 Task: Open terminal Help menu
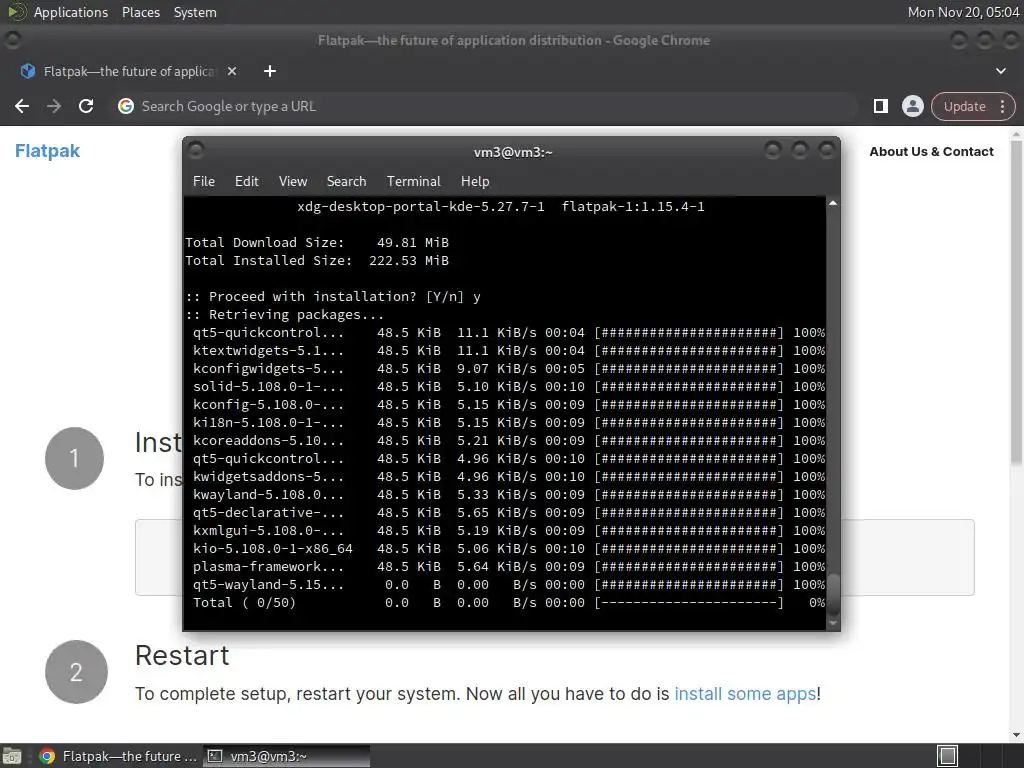pyautogui.click(x=475, y=182)
